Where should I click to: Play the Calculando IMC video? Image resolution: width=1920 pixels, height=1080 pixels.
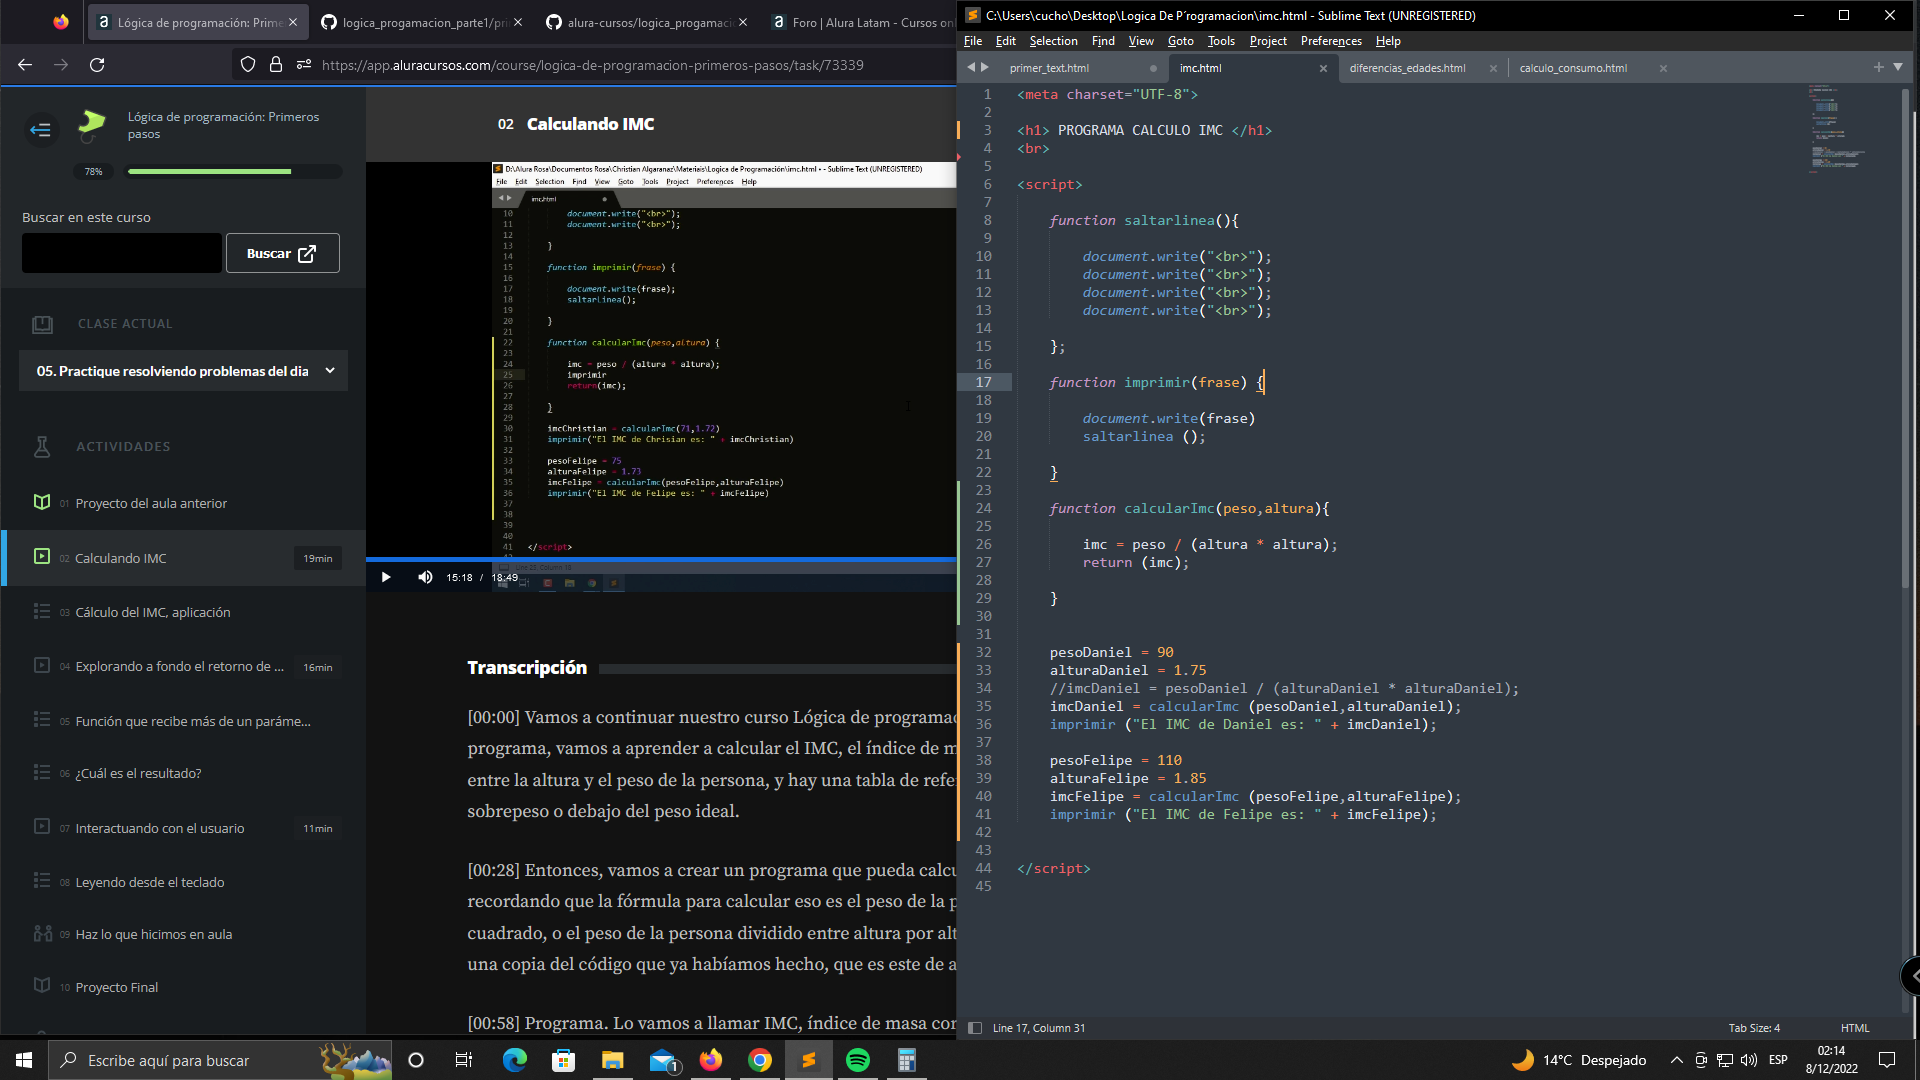pyautogui.click(x=386, y=577)
